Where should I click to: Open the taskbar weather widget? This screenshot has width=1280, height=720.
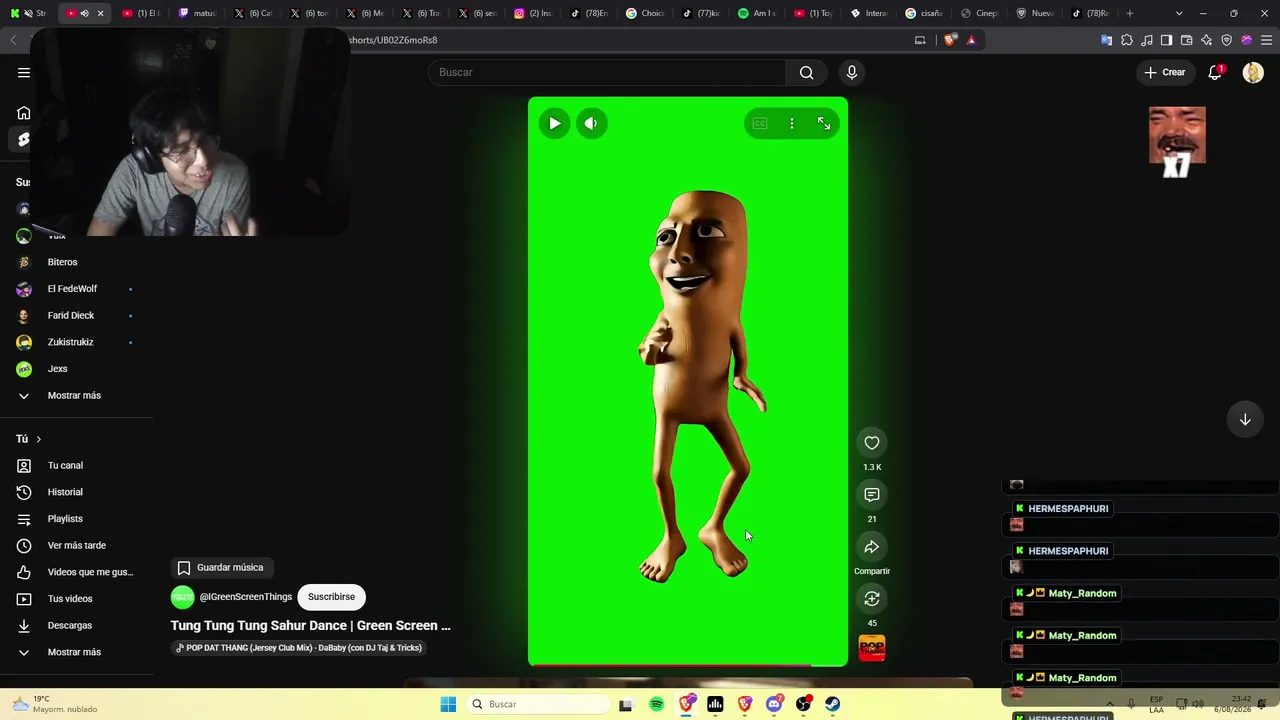[x=56, y=704]
